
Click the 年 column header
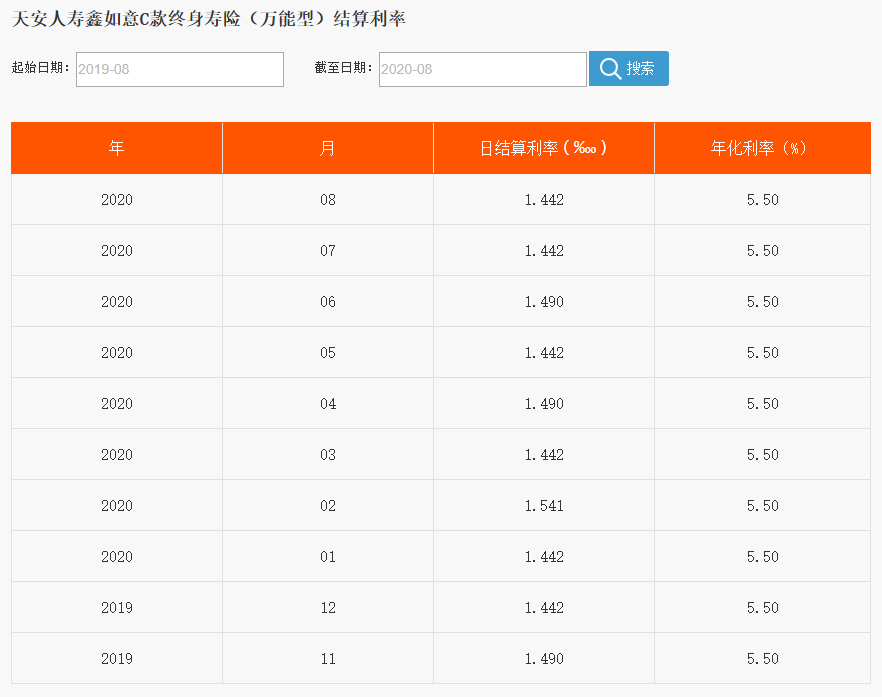click(x=116, y=148)
